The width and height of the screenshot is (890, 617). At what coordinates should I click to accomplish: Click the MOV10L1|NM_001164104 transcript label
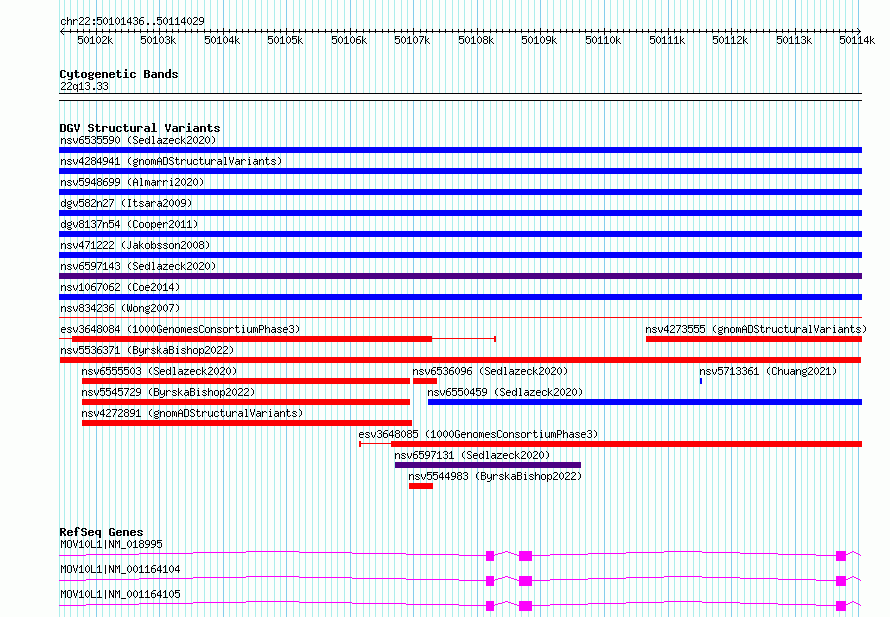pyautogui.click(x=120, y=569)
